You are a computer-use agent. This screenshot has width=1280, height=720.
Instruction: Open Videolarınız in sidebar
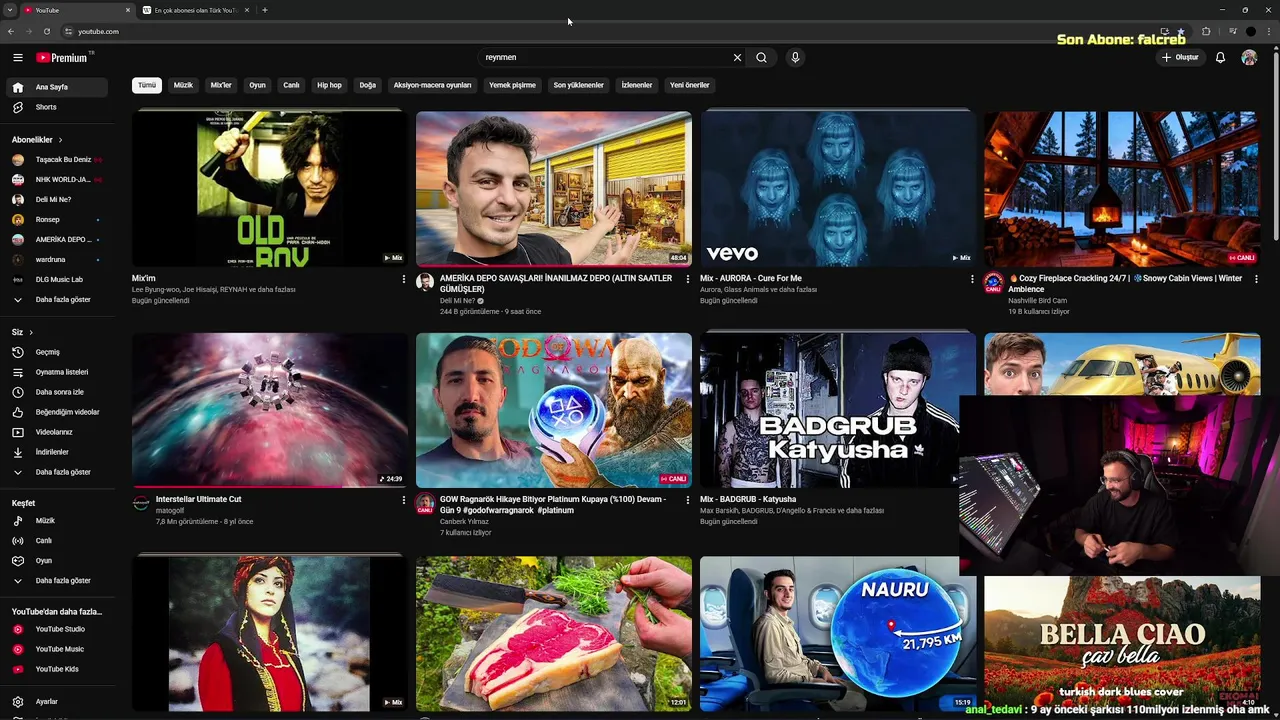click(59, 432)
